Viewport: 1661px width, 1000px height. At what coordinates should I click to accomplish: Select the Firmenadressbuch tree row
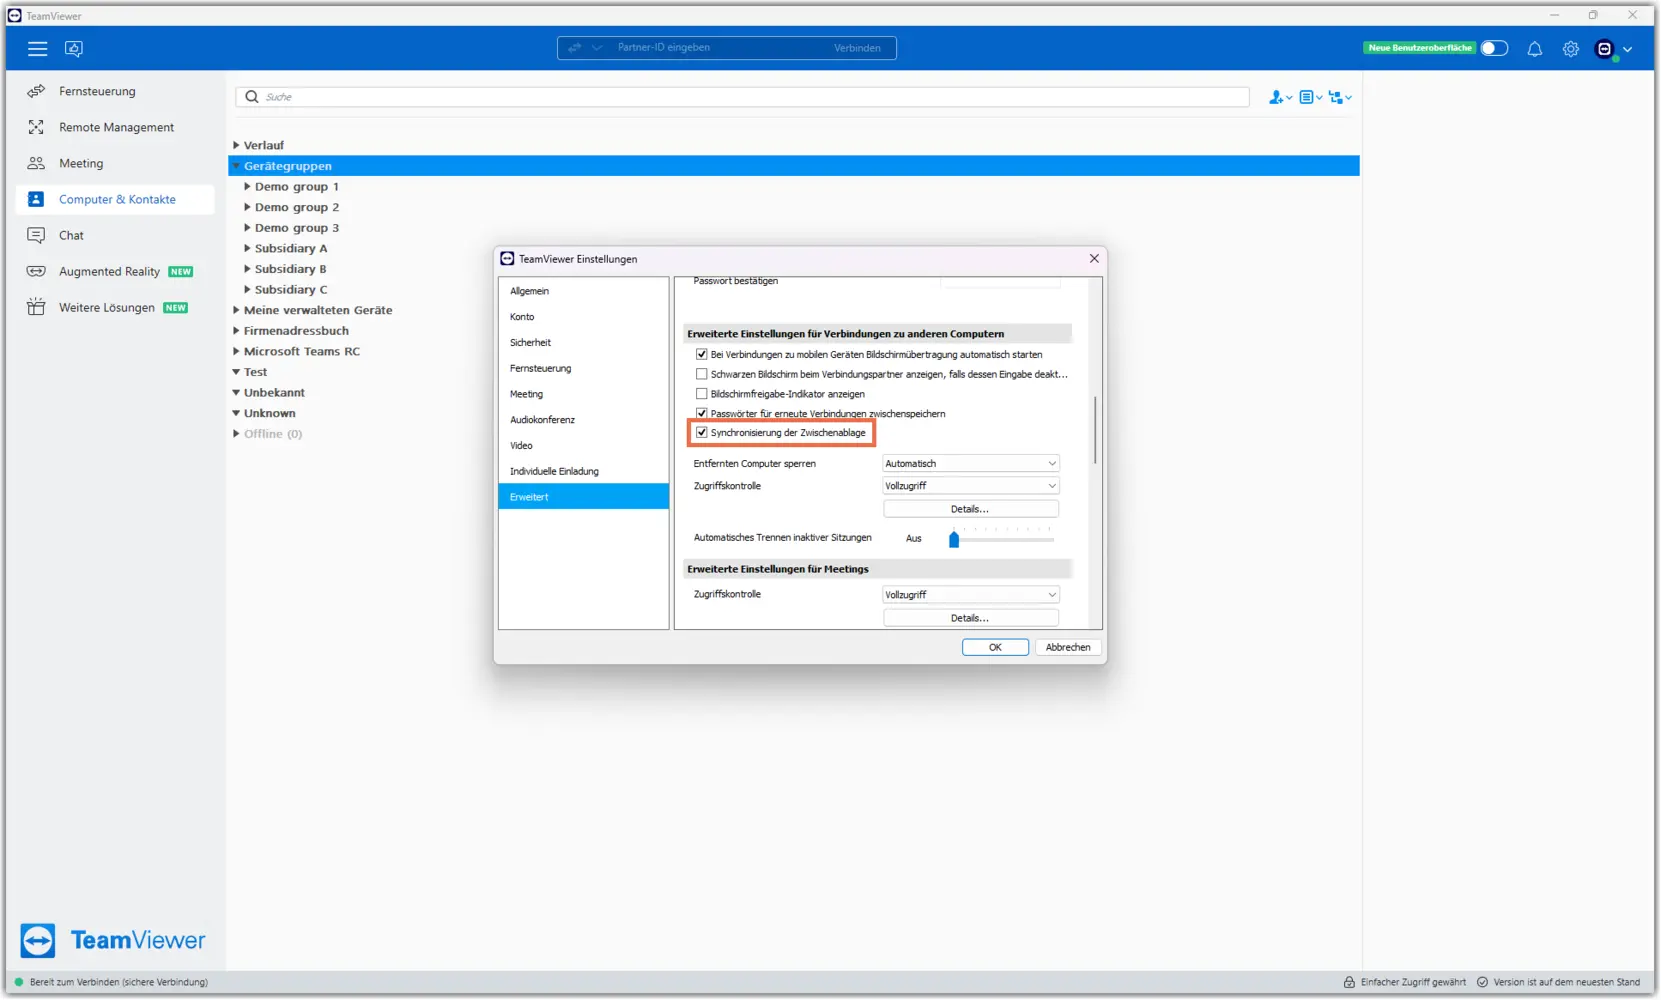coord(794,331)
